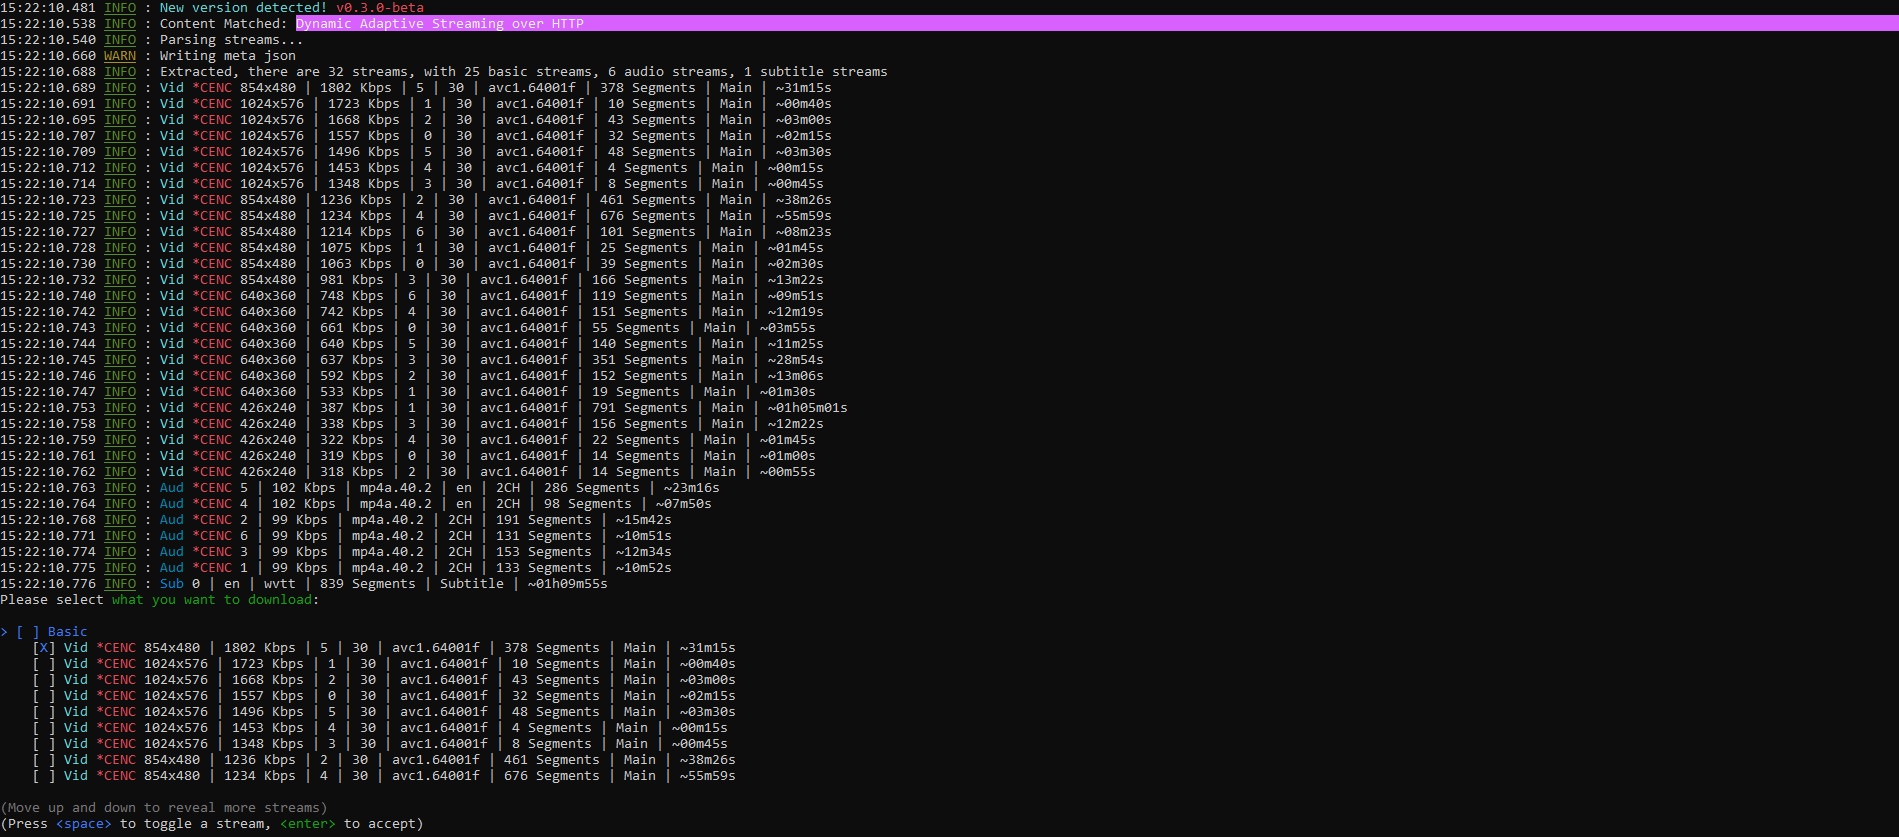This screenshot has width=1899, height=837.
Task: Click the '839 Segments' subtitle value
Action: (x=368, y=584)
